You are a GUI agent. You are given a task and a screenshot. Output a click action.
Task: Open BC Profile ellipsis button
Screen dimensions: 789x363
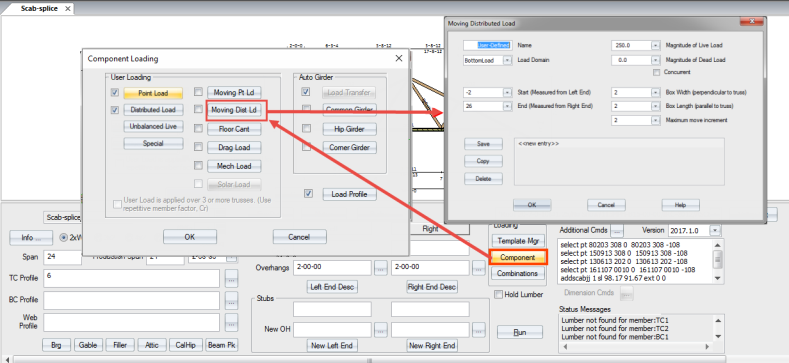coord(231,301)
